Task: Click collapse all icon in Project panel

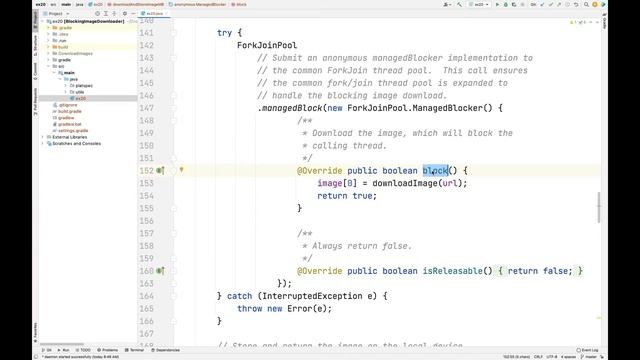Action: click(x=114, y=13)
